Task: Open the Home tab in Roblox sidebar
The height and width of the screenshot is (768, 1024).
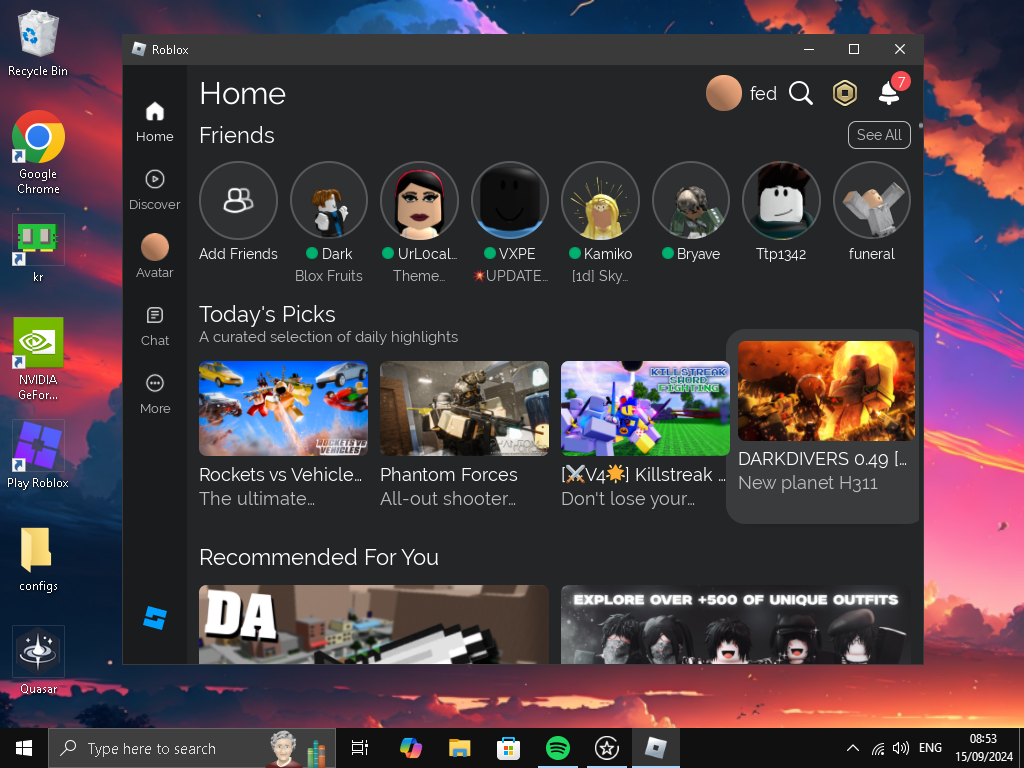Action: coord(155,122)
